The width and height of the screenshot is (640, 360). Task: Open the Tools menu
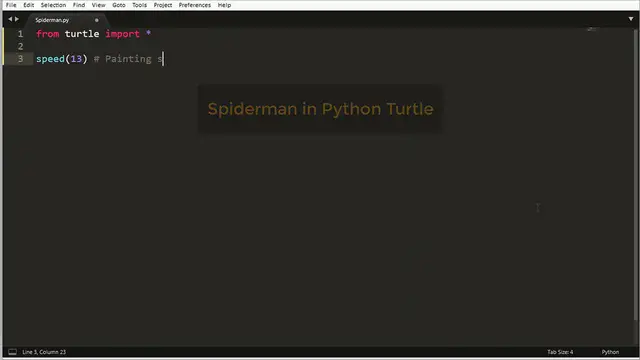(x=139, y=5)
